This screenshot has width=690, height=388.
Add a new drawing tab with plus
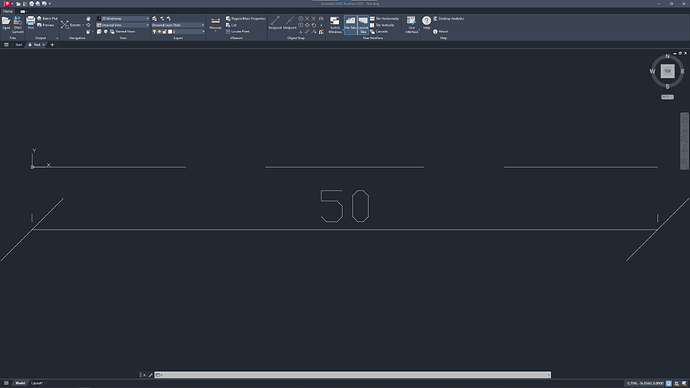[52, 45]
